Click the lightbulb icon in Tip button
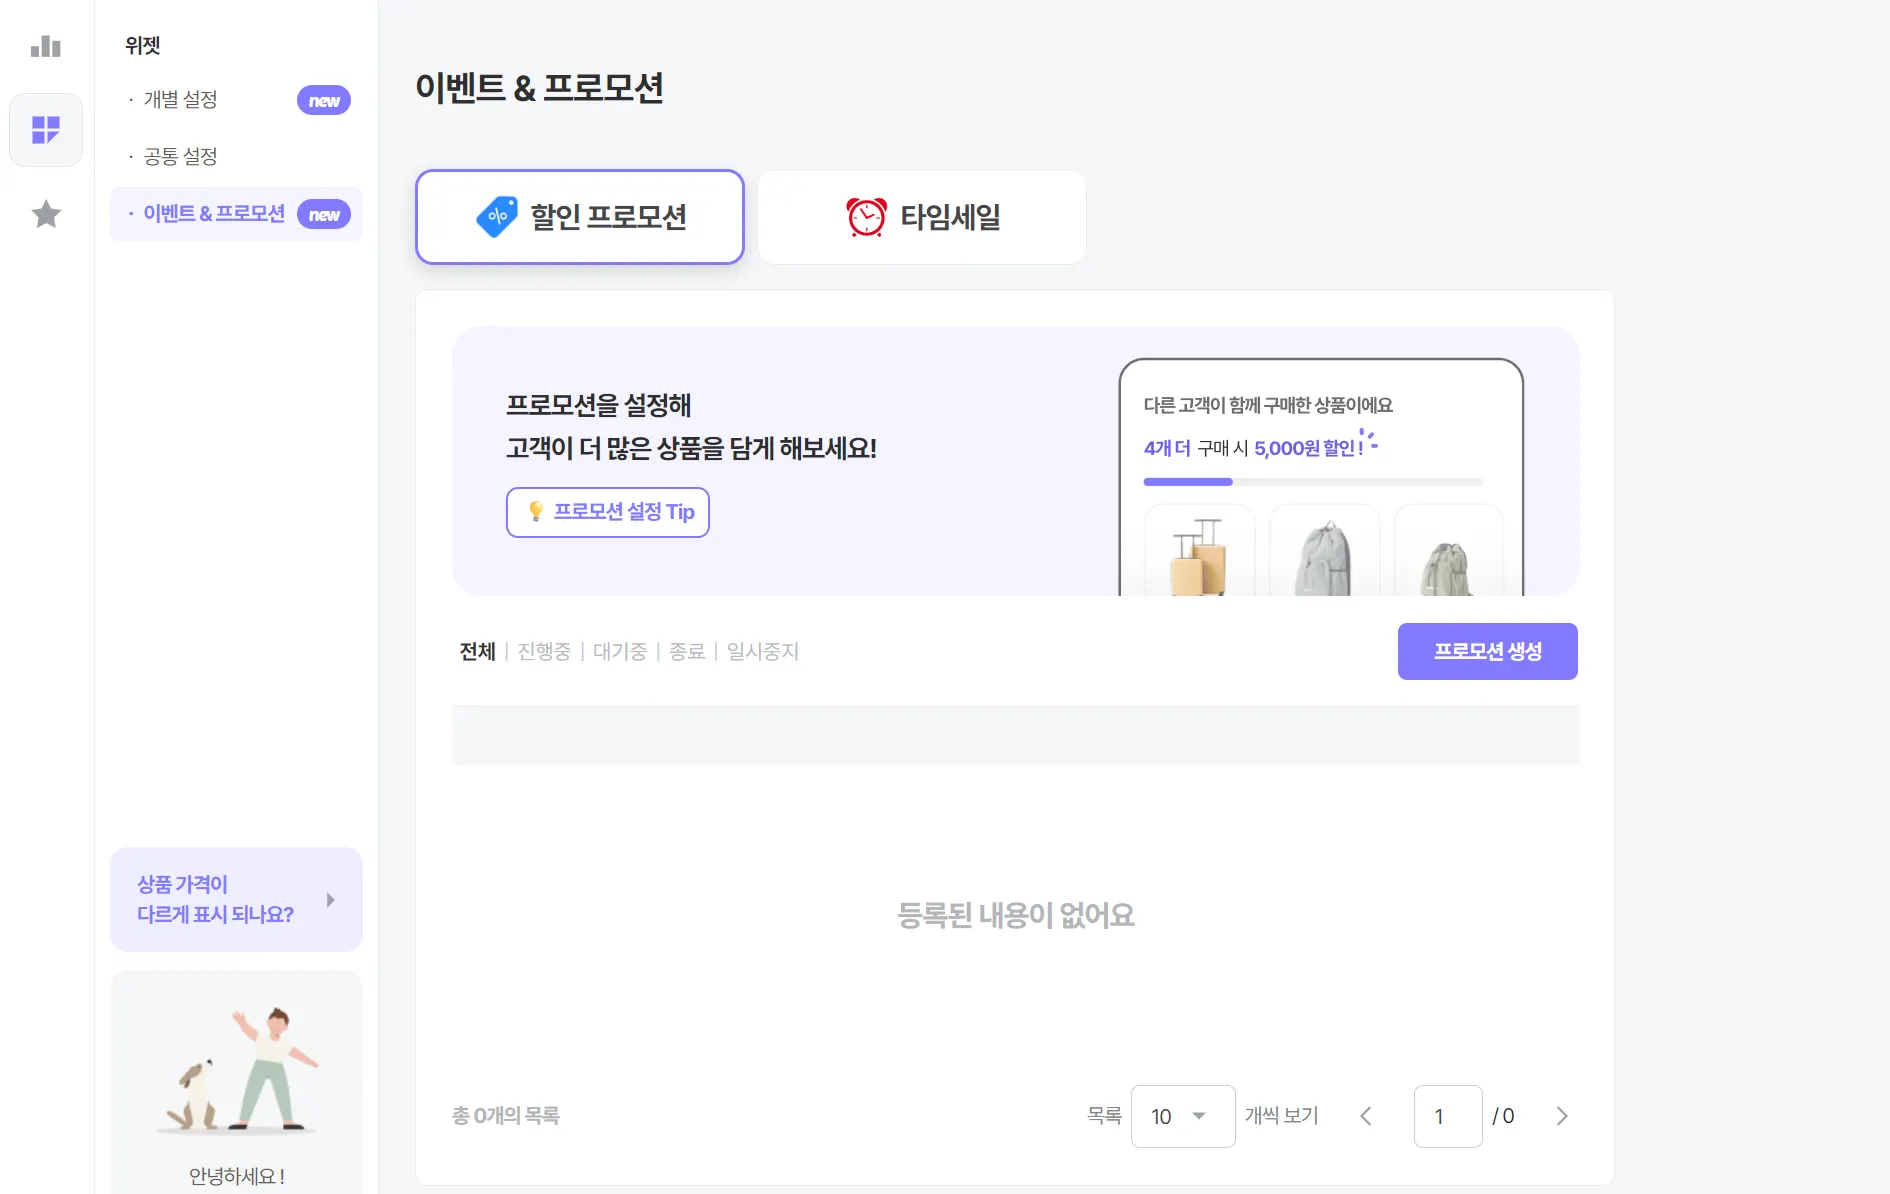The image size is (1890, 1194). pyautogui.click(x=536, y=511)
